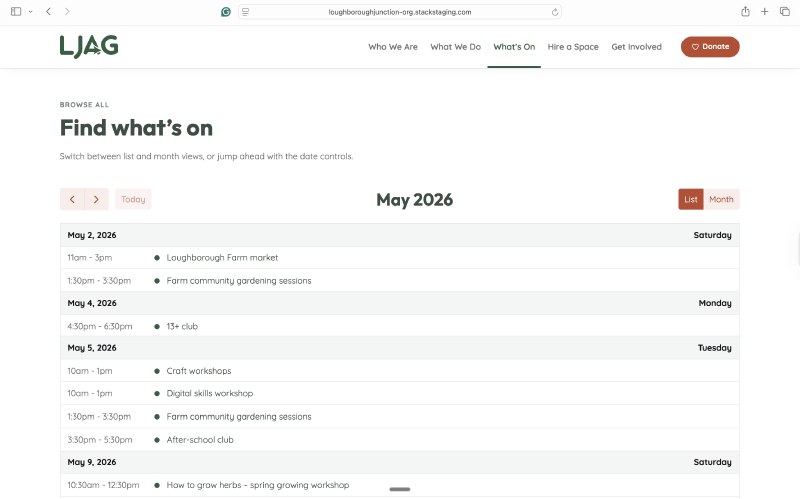Open the Loughborough Farm market event
This screenshot has width=800, height=499.
pos(222,258)
